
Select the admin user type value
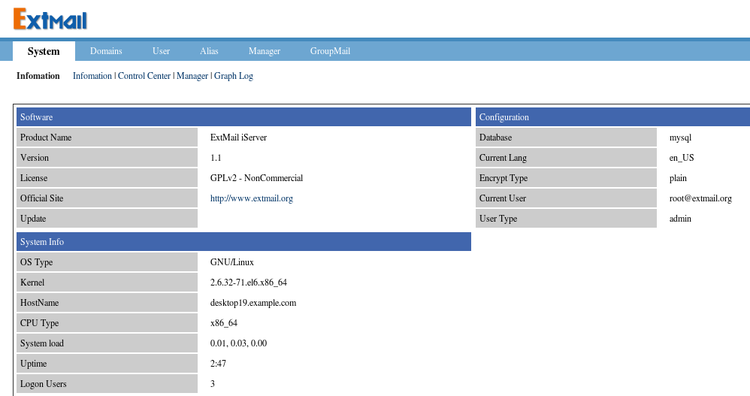click(x=680, y=219)
